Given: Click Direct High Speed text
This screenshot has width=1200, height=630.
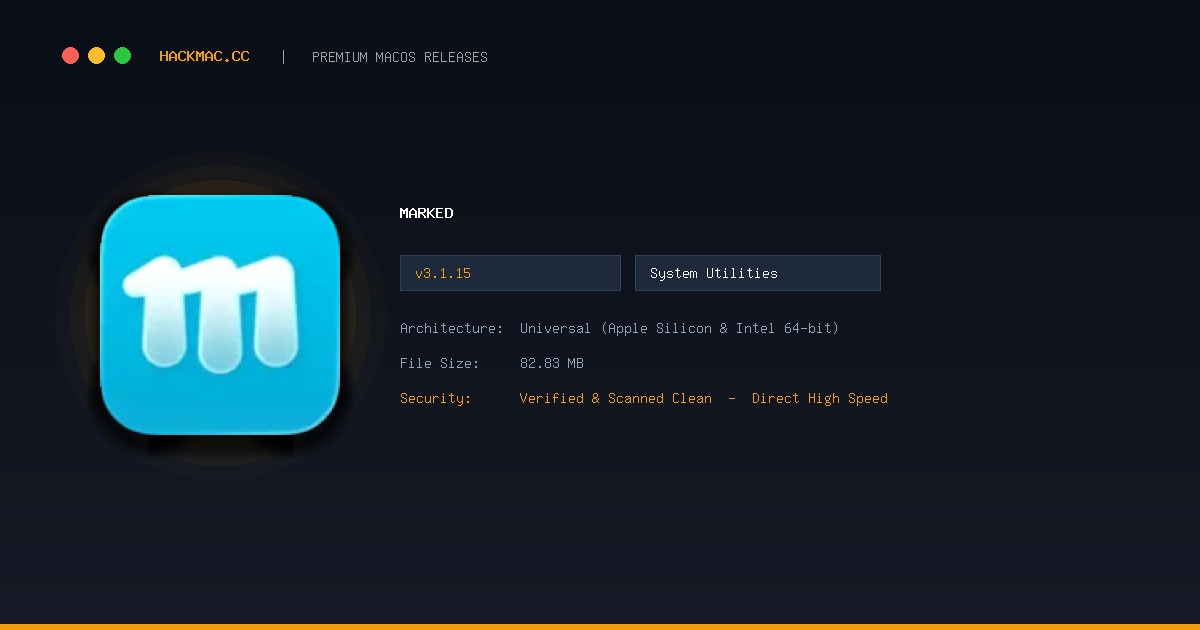Looking at the screenshot, I should (x=820, y=398).
